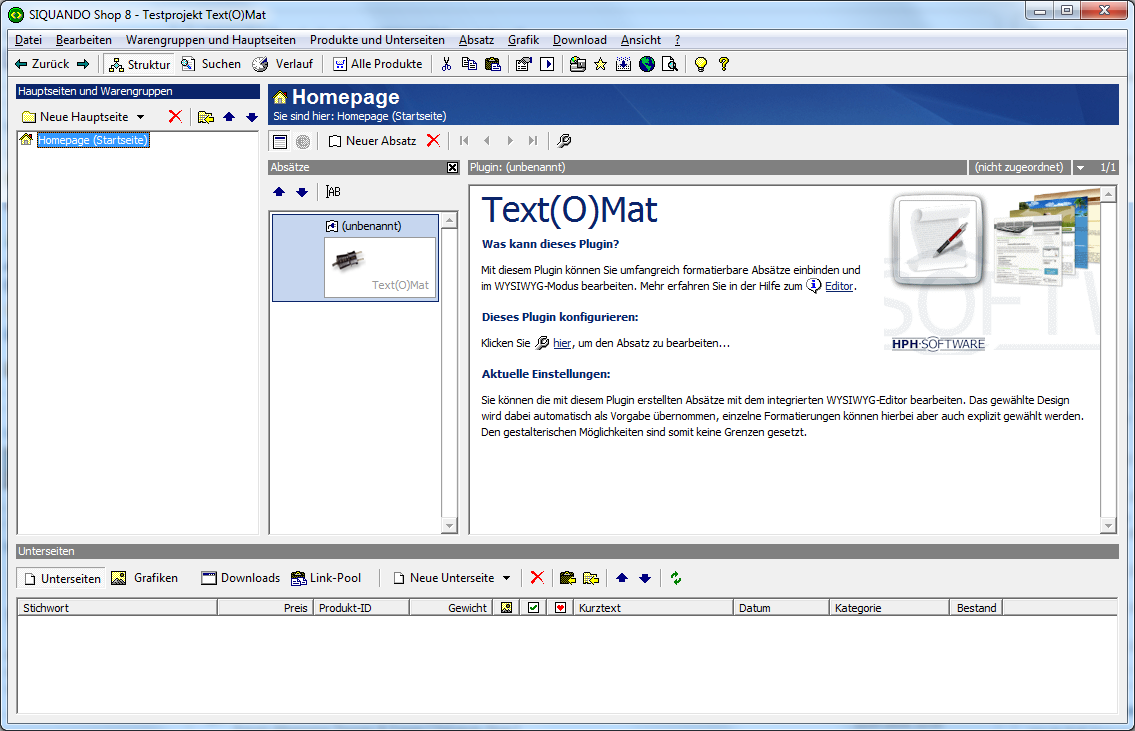Move paragraph up in Absätze panel
Viewport: 1135px width, 731px height.
click(279, 192)
